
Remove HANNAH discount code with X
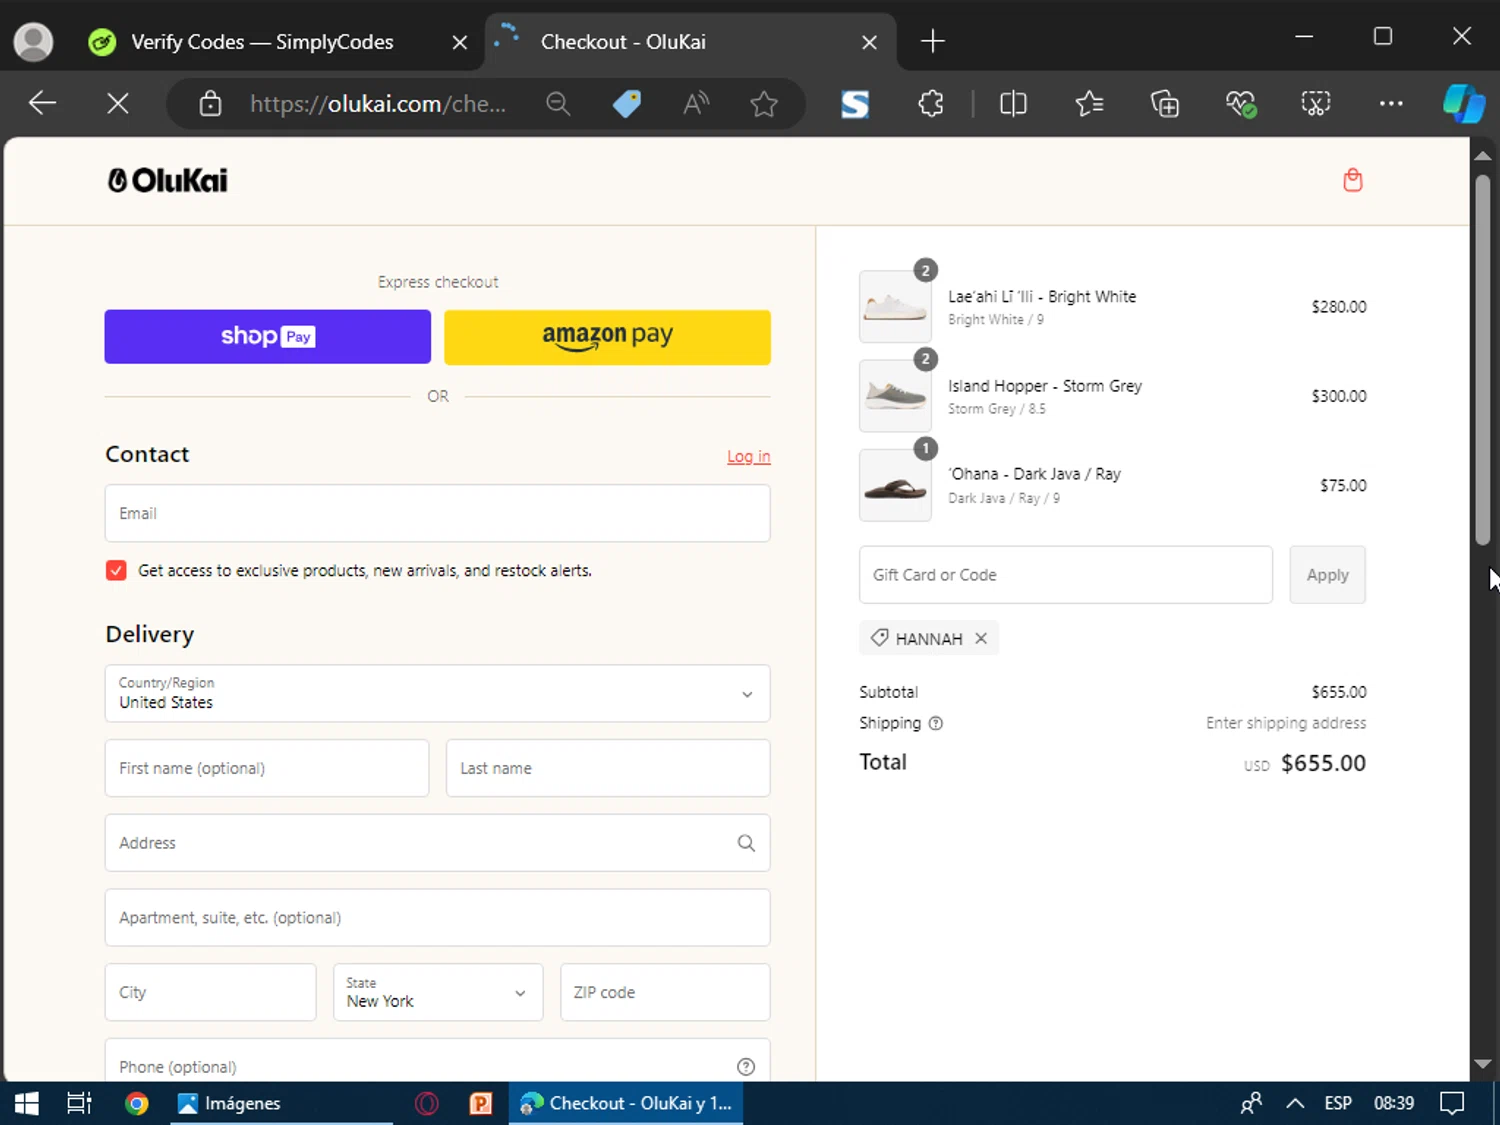tap(981, 638)
